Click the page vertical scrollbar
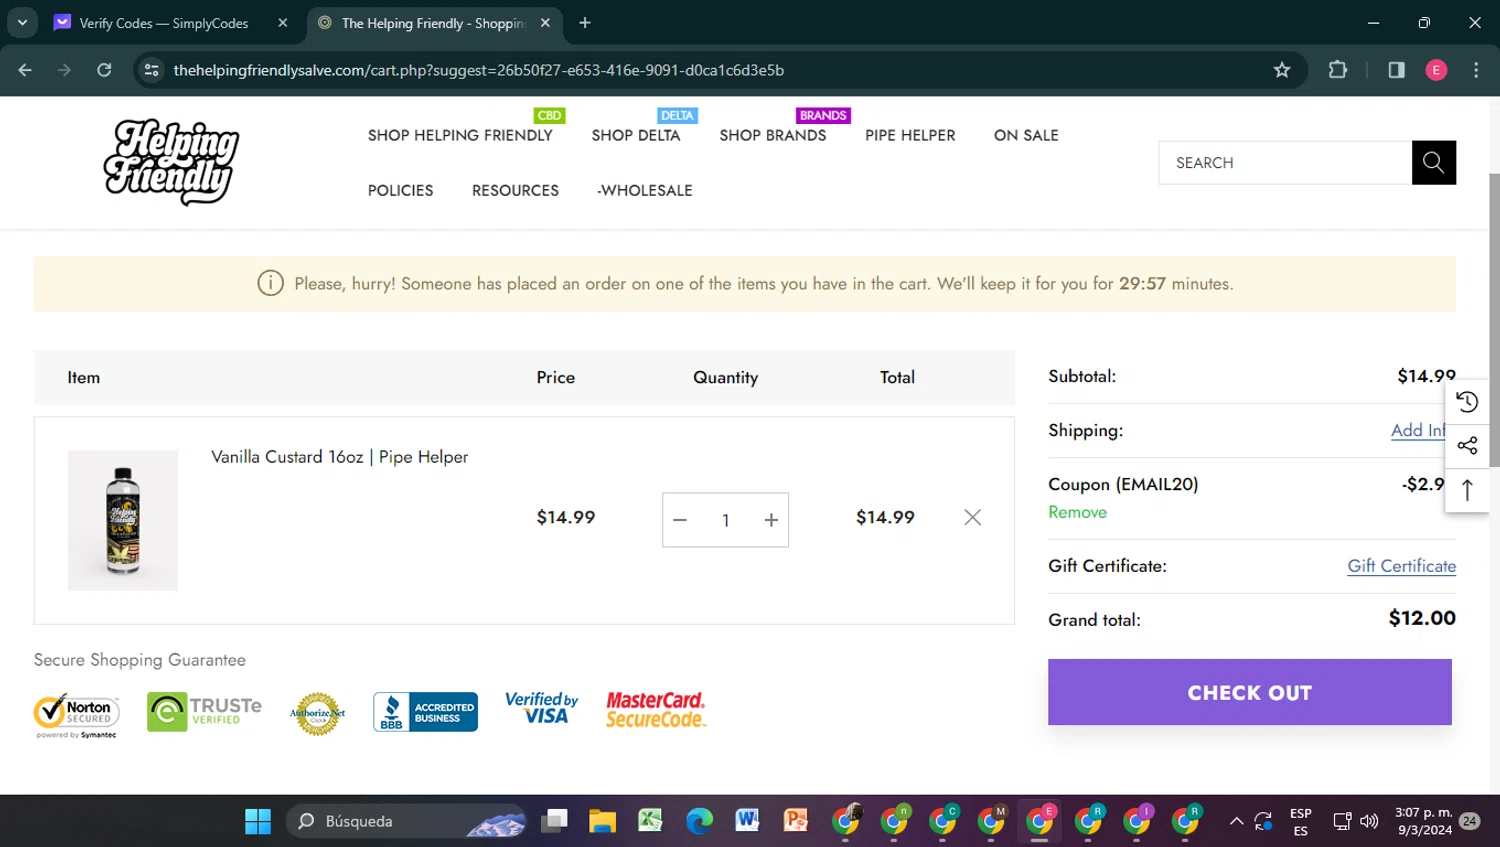Image resolution: width=1500 pixels, height=847 pixels. (x=1494, y=320)
